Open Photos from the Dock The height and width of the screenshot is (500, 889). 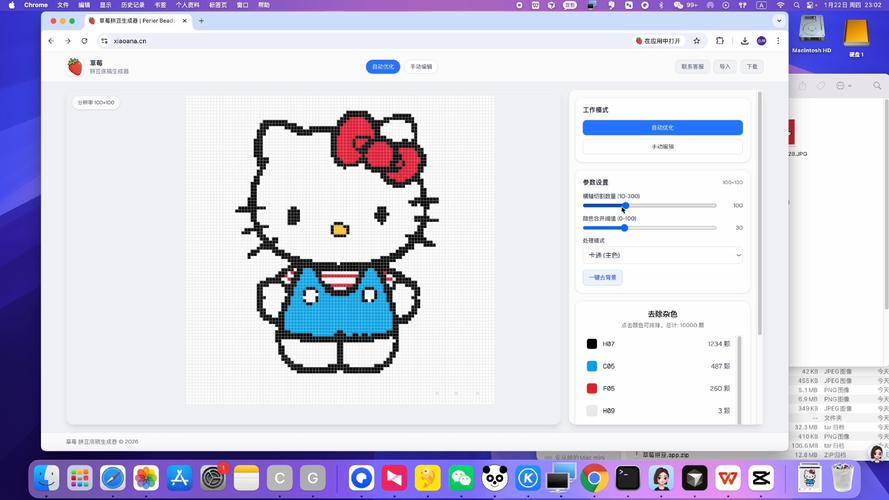tap(146, 478)
